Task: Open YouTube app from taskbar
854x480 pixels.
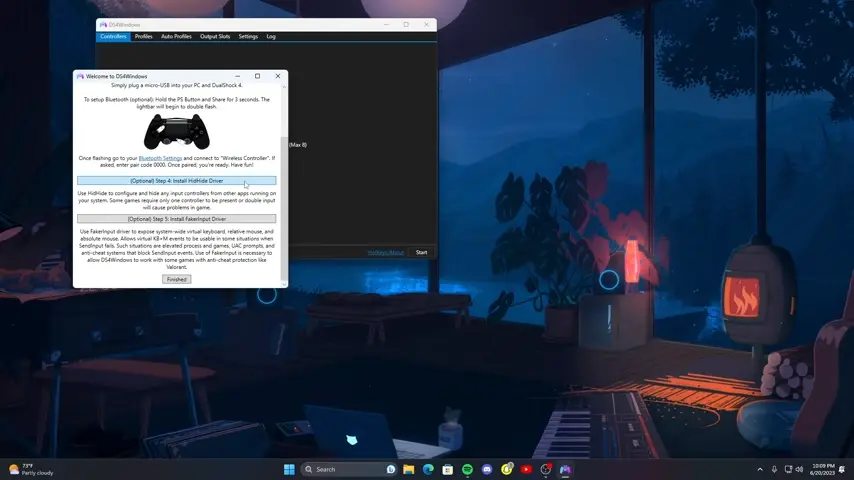Action: tap(526, 470)
